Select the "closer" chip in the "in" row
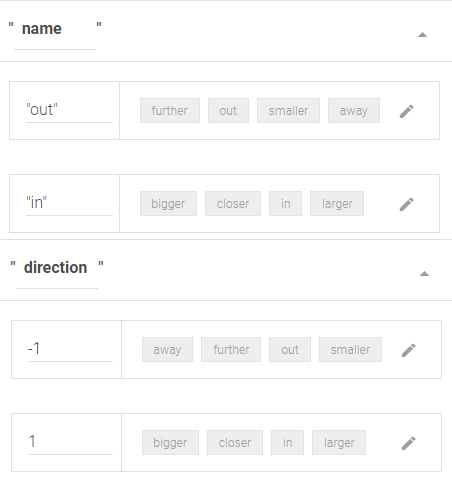 click(x=233, y=204)
